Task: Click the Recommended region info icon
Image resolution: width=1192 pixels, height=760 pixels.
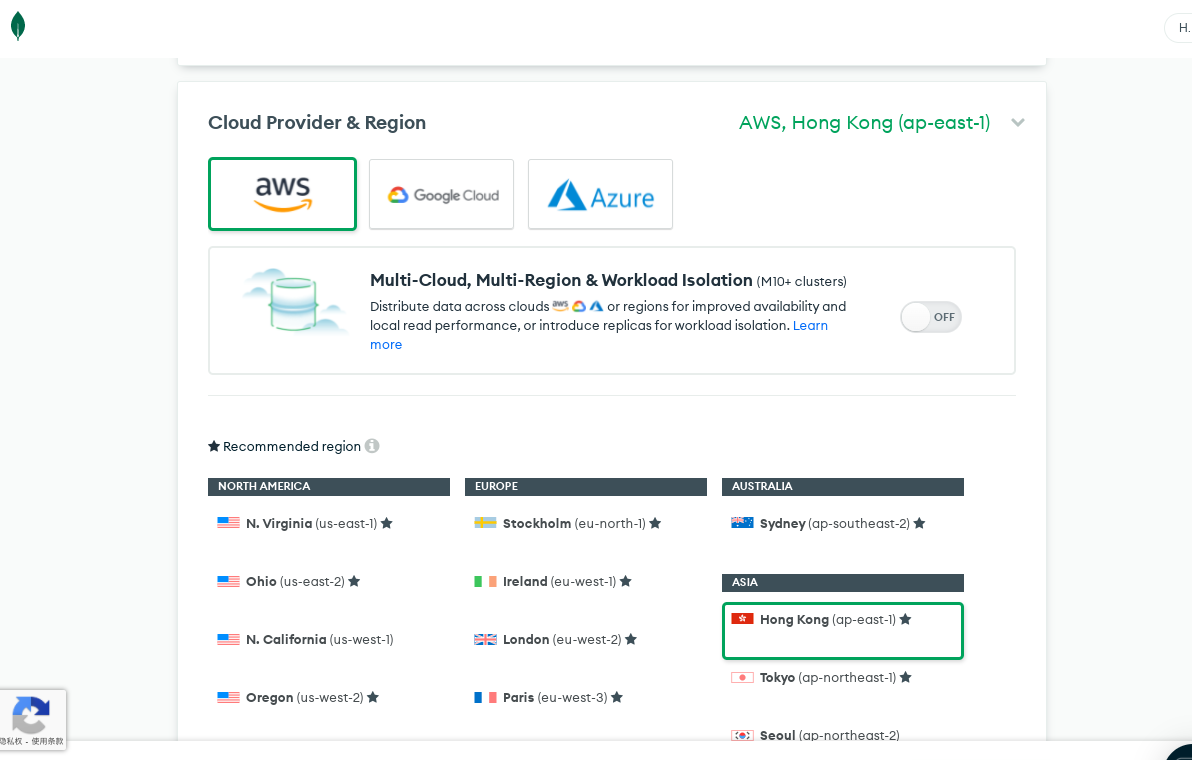Action: click(372, 446)
